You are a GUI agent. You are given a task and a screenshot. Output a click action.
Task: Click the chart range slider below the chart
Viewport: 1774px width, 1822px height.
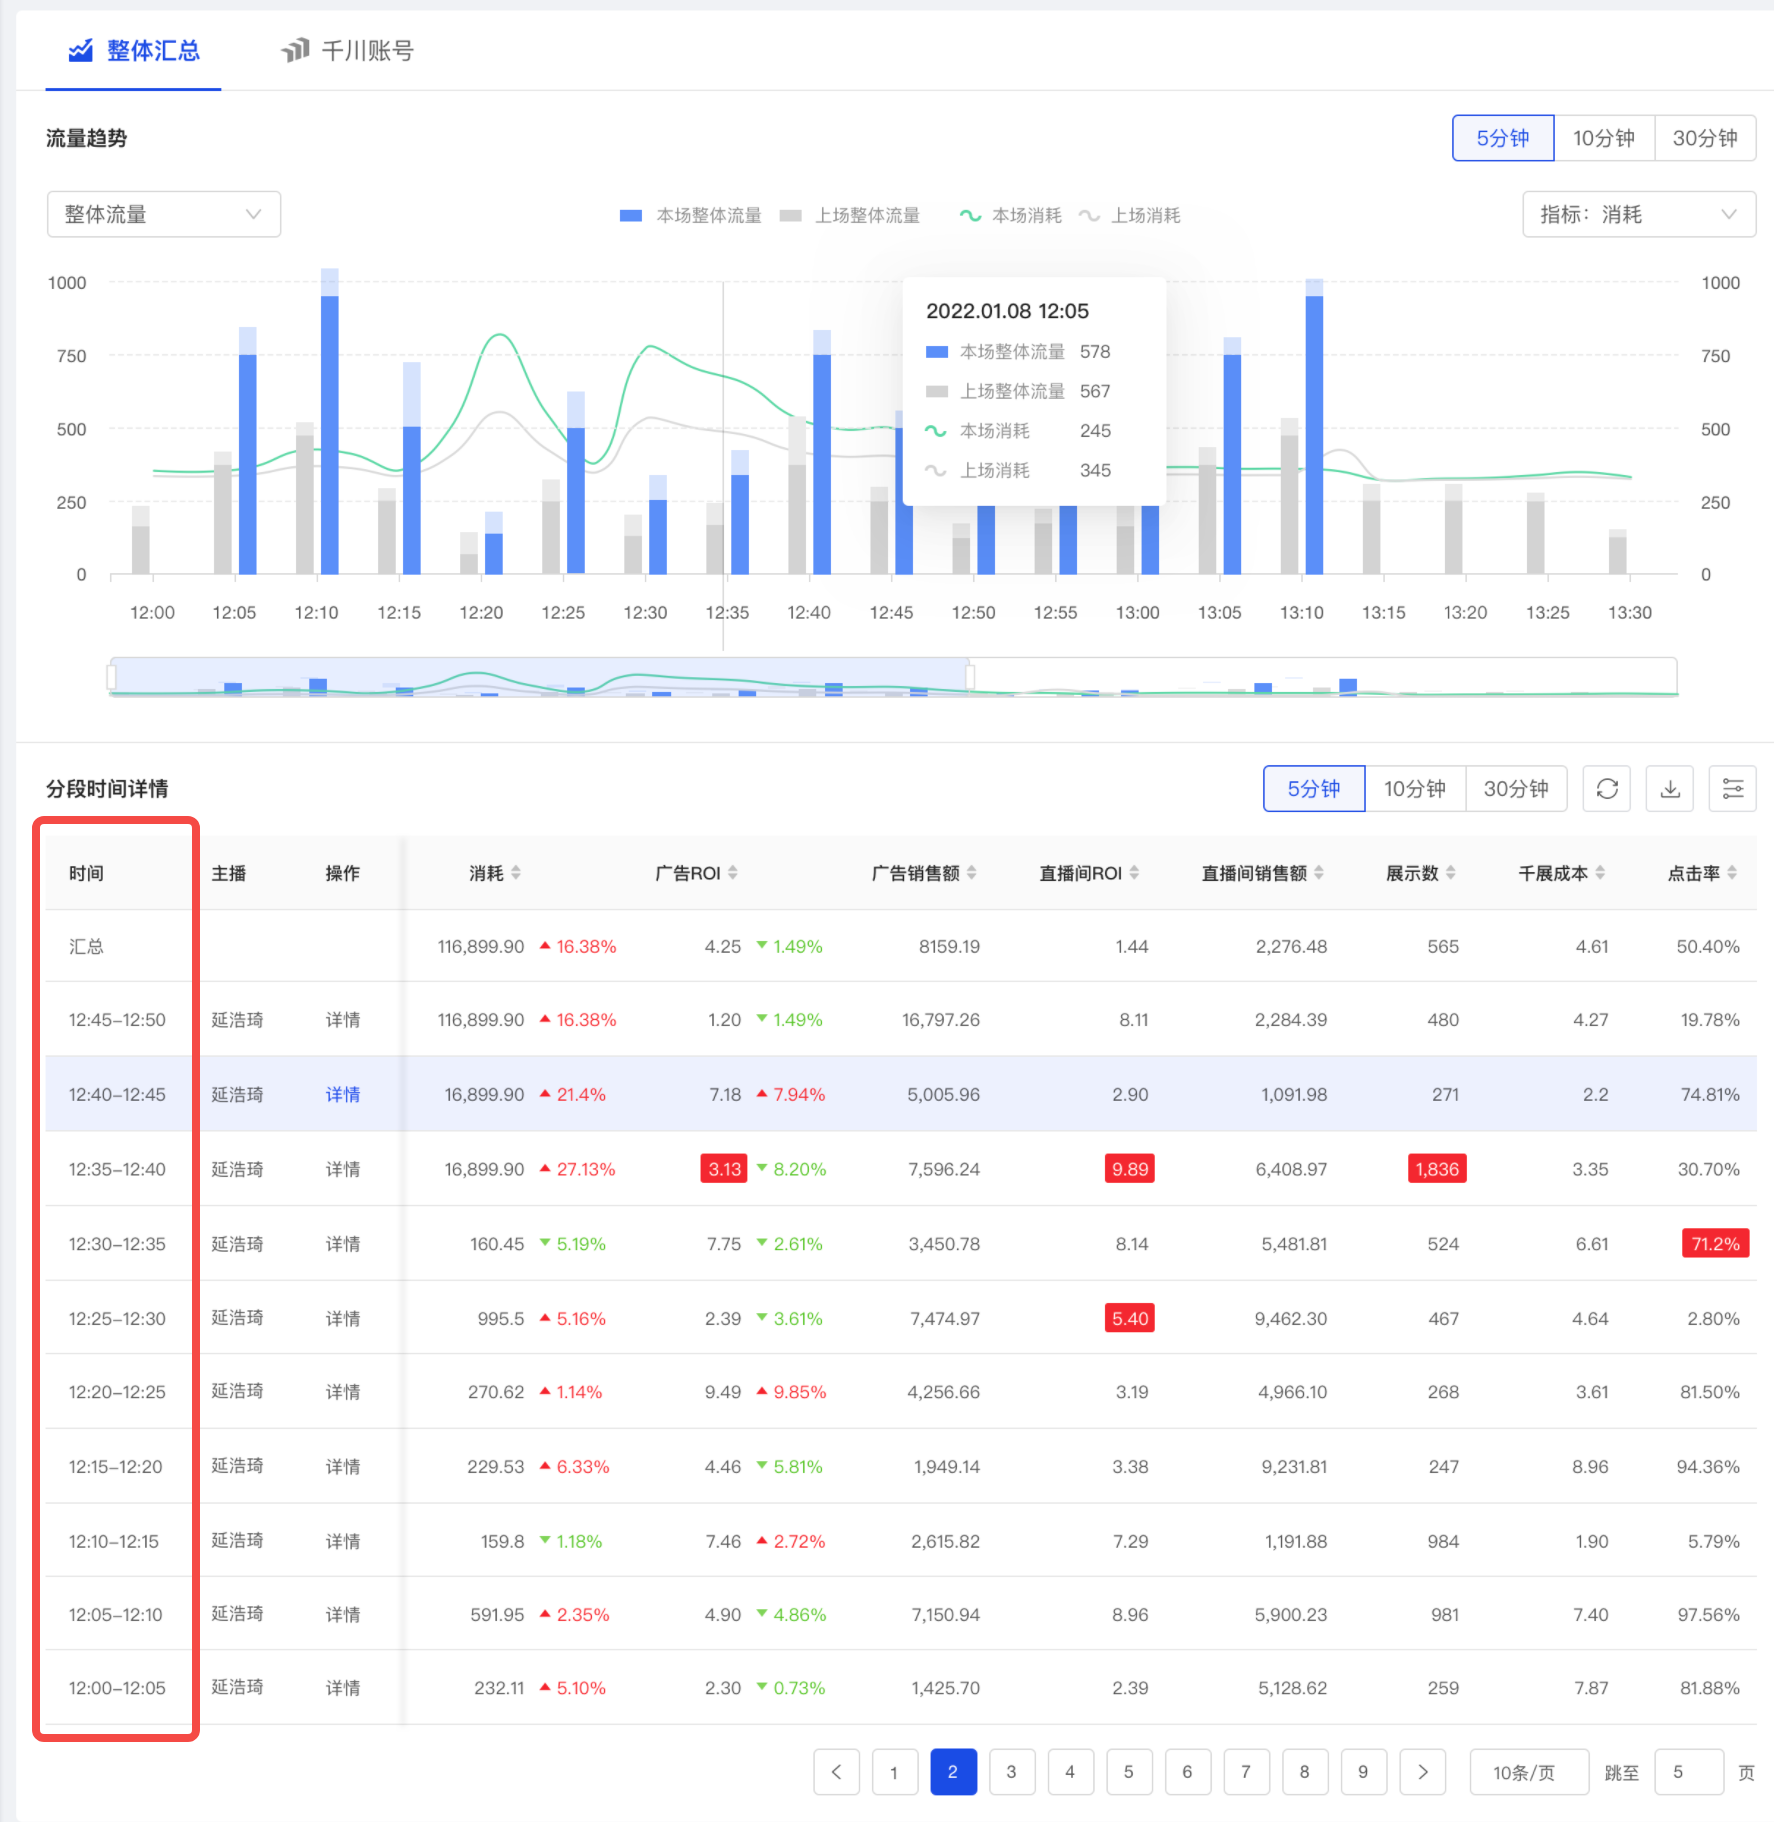[x=540, y=676]
